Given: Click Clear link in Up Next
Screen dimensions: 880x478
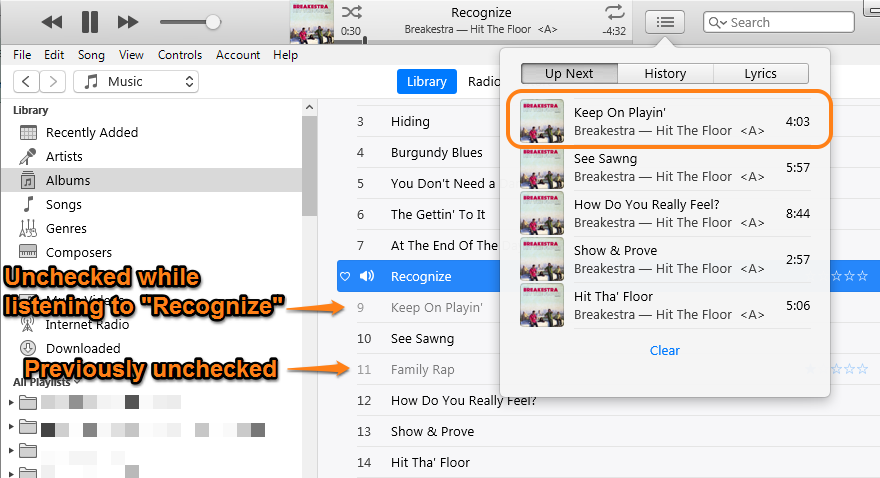Looking at the screenshot, I should 664,351.
